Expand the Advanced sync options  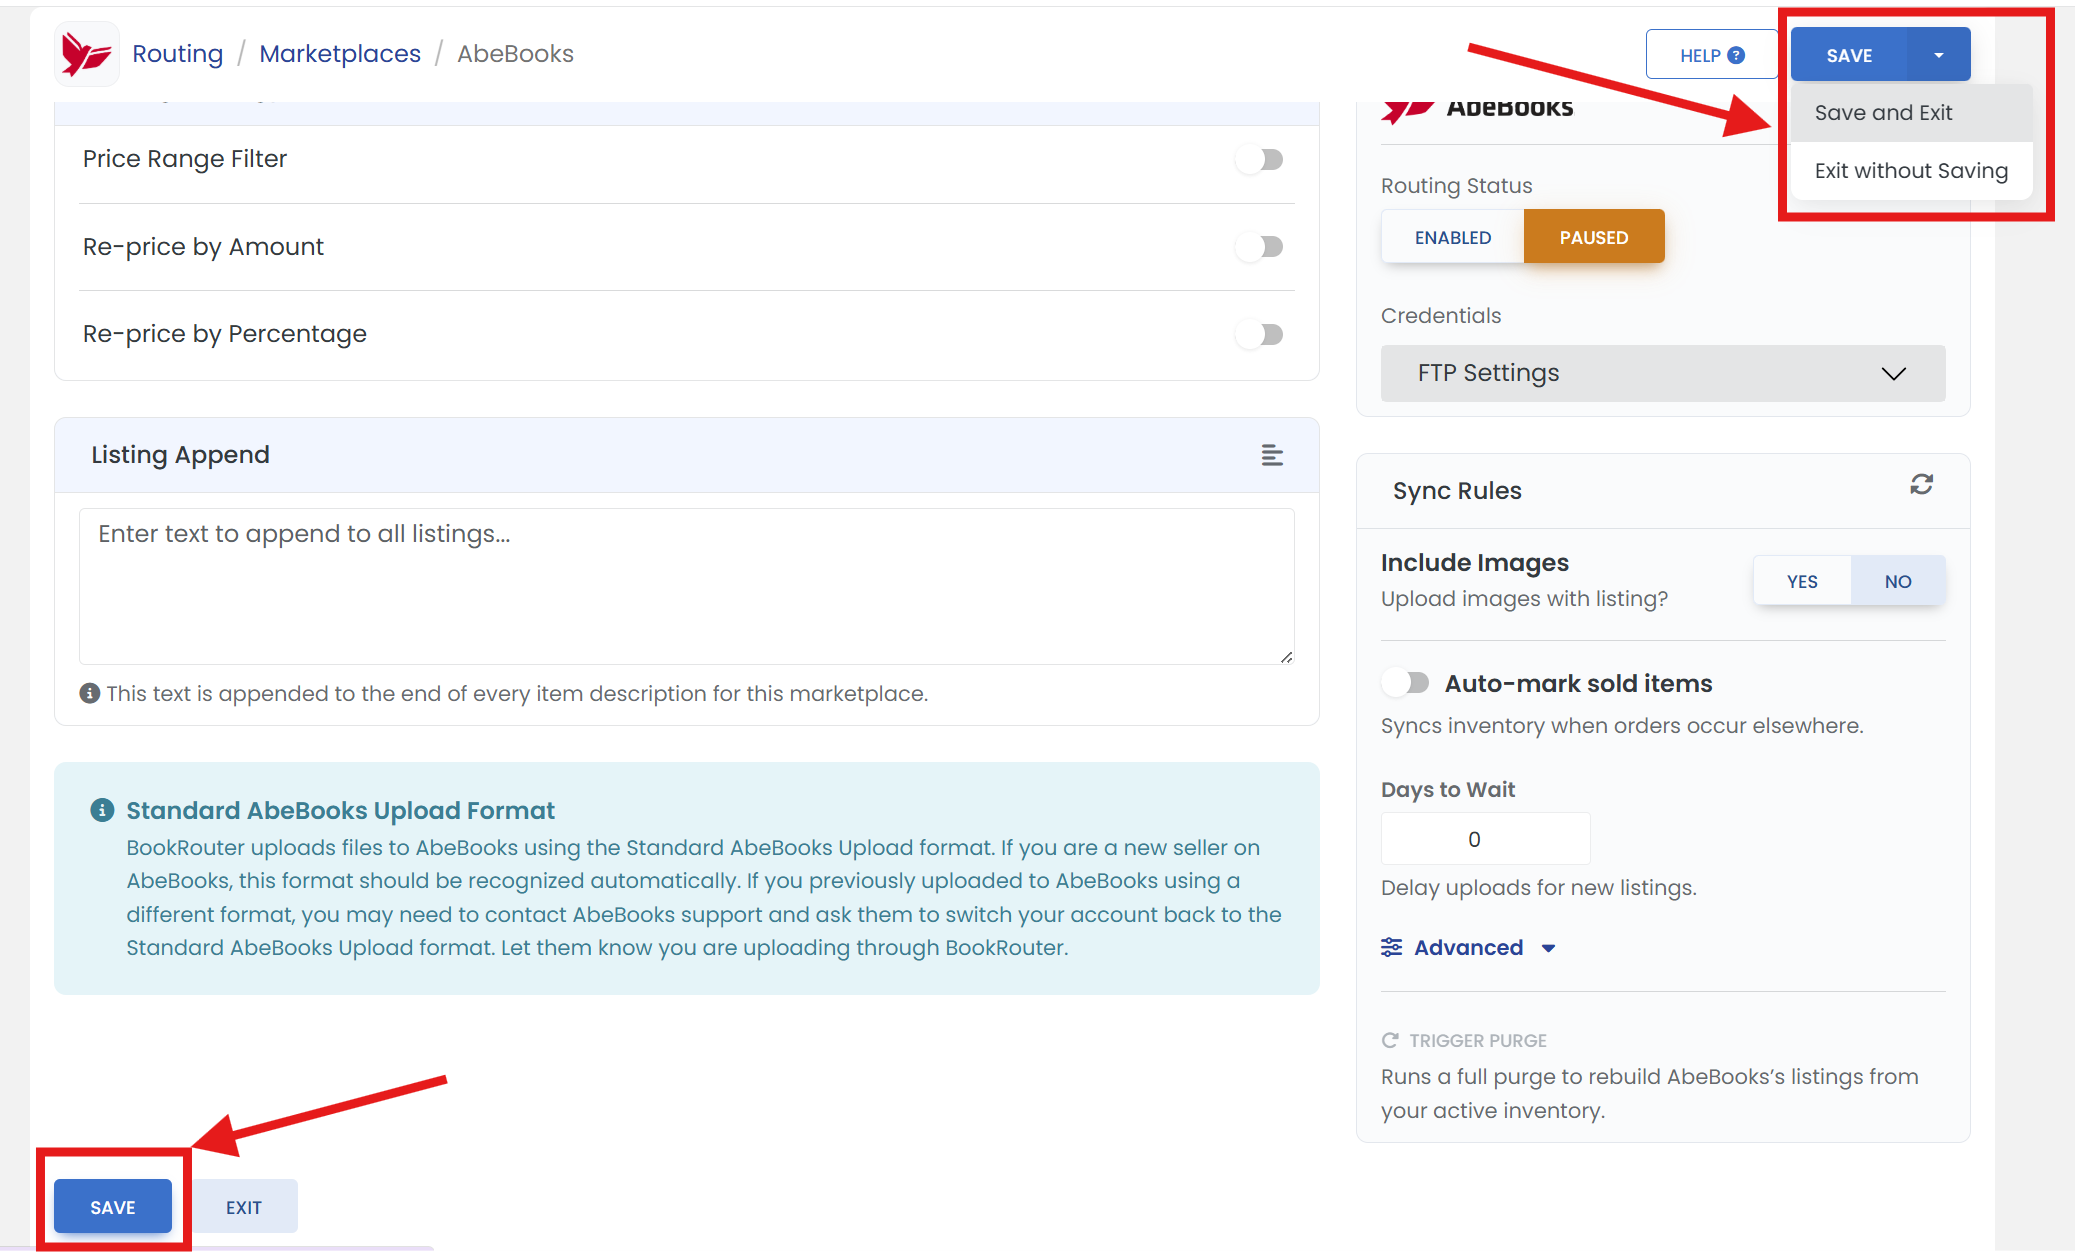[x=1469, y=947]
